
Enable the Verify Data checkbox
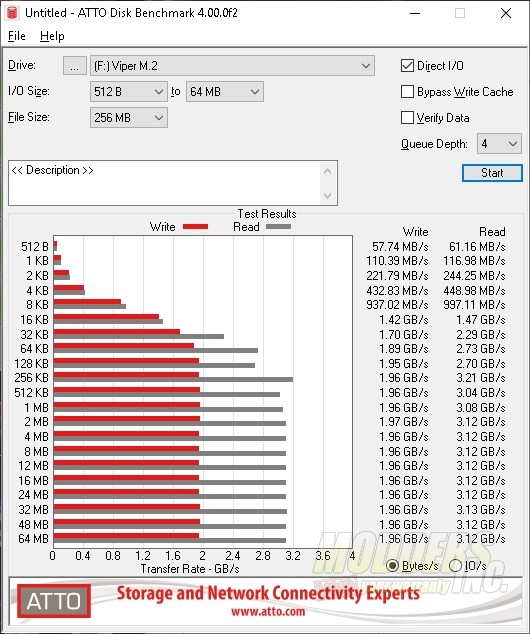pyautogui.click(x=407, y=118)
